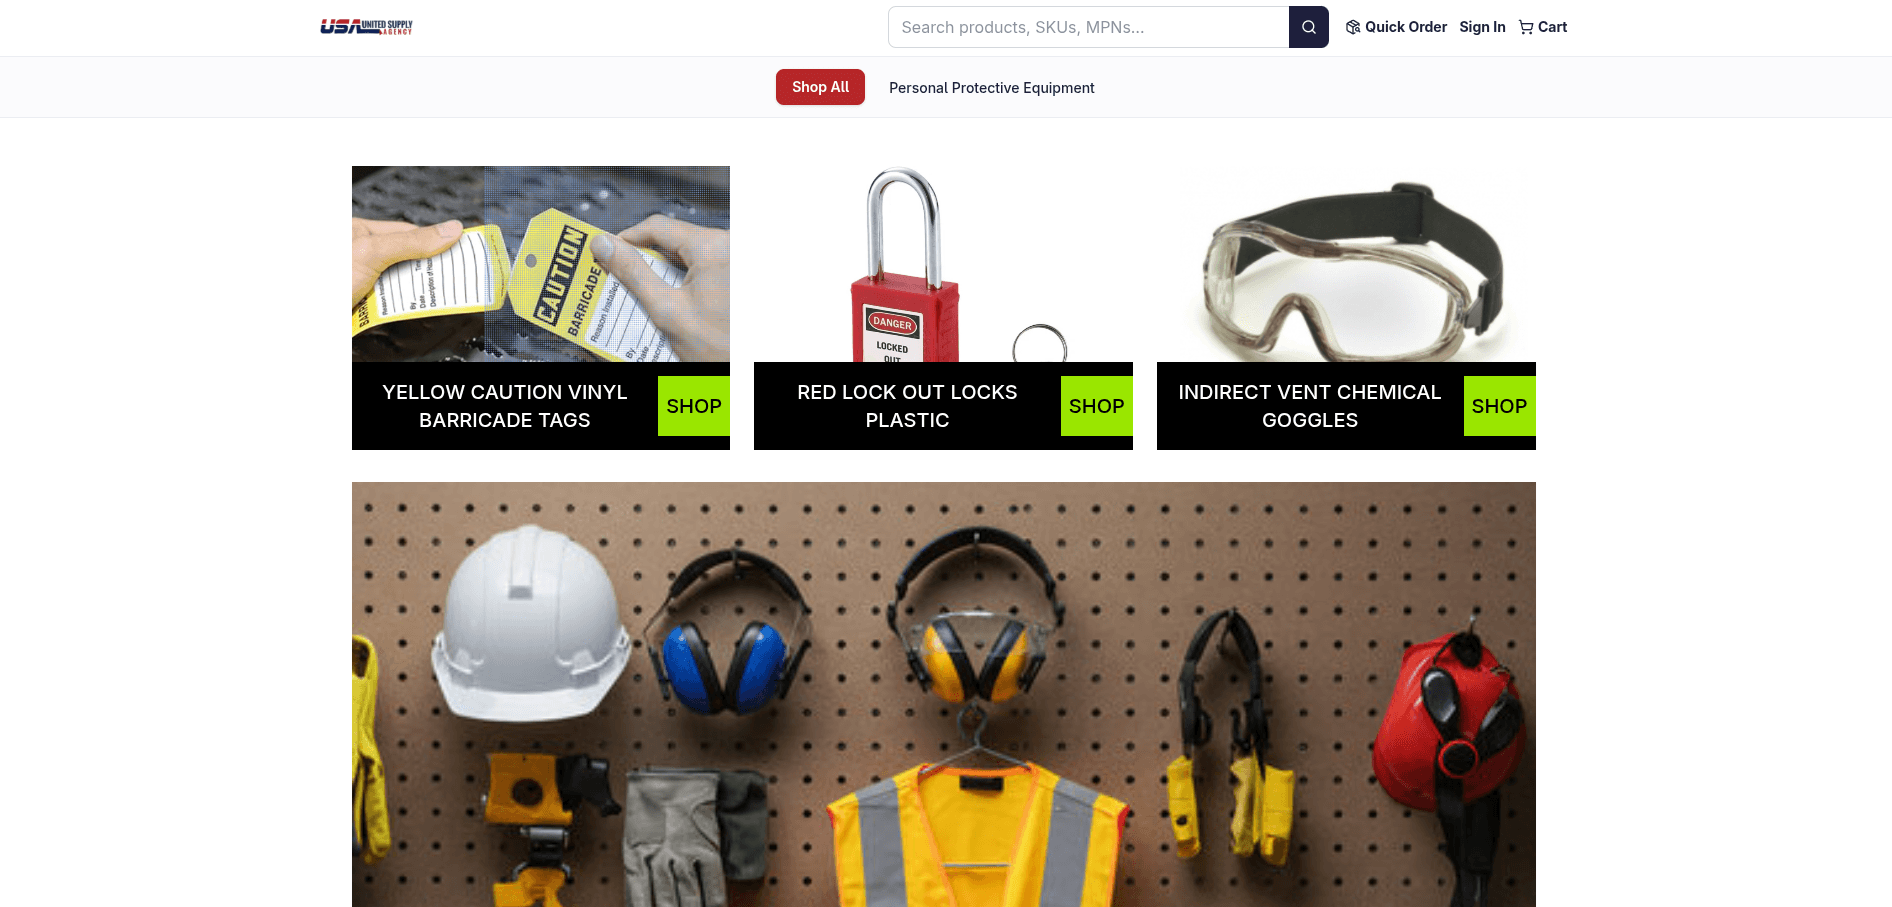Click the caution barricade tags image
The height and width of the screenshot is (907, 1892).
(x=541, y=264)
